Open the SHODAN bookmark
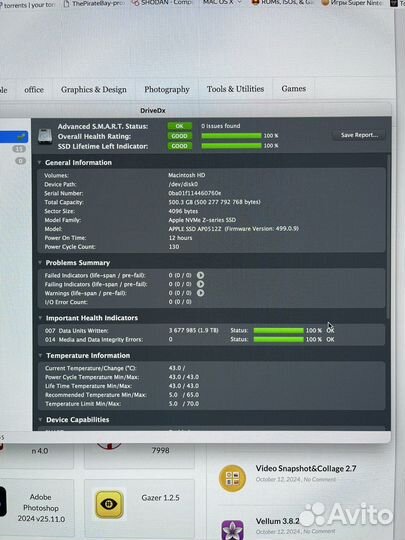 pos(162,3)
